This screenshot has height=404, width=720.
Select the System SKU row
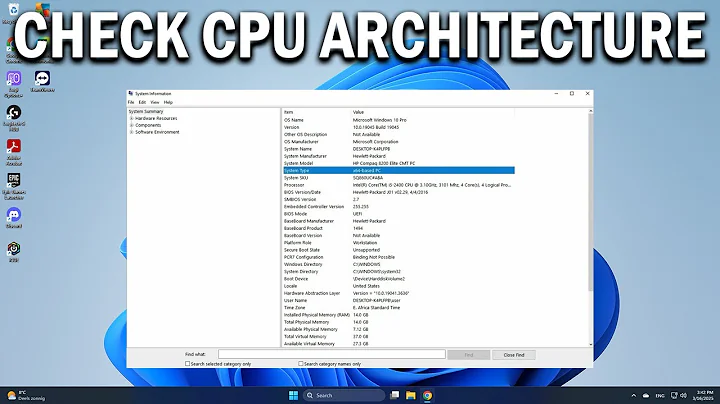(399, 178)
